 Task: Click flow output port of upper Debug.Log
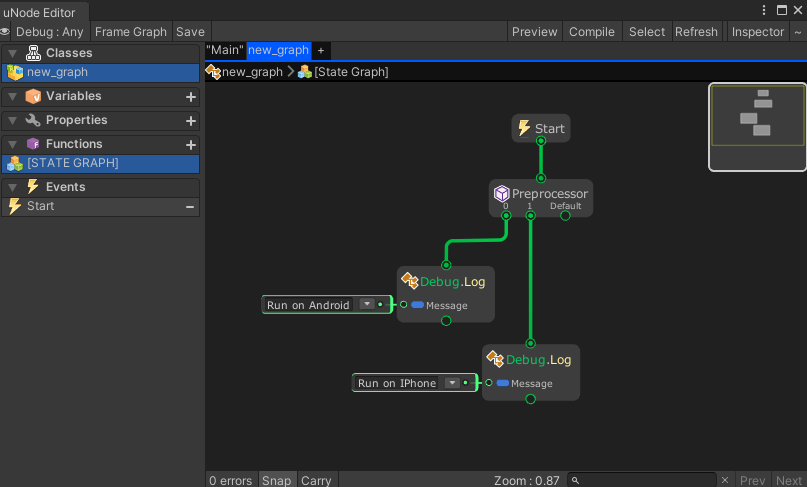pyautogui.click(x=446, y=321)
